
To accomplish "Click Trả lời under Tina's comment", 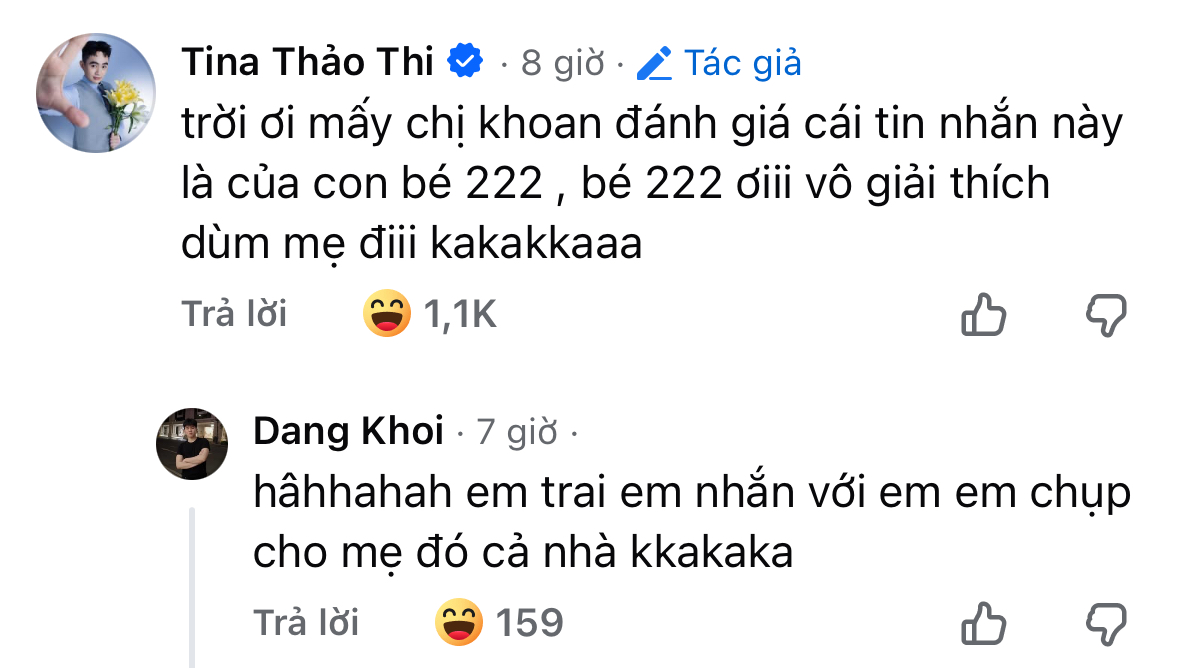I will [232, 314].
